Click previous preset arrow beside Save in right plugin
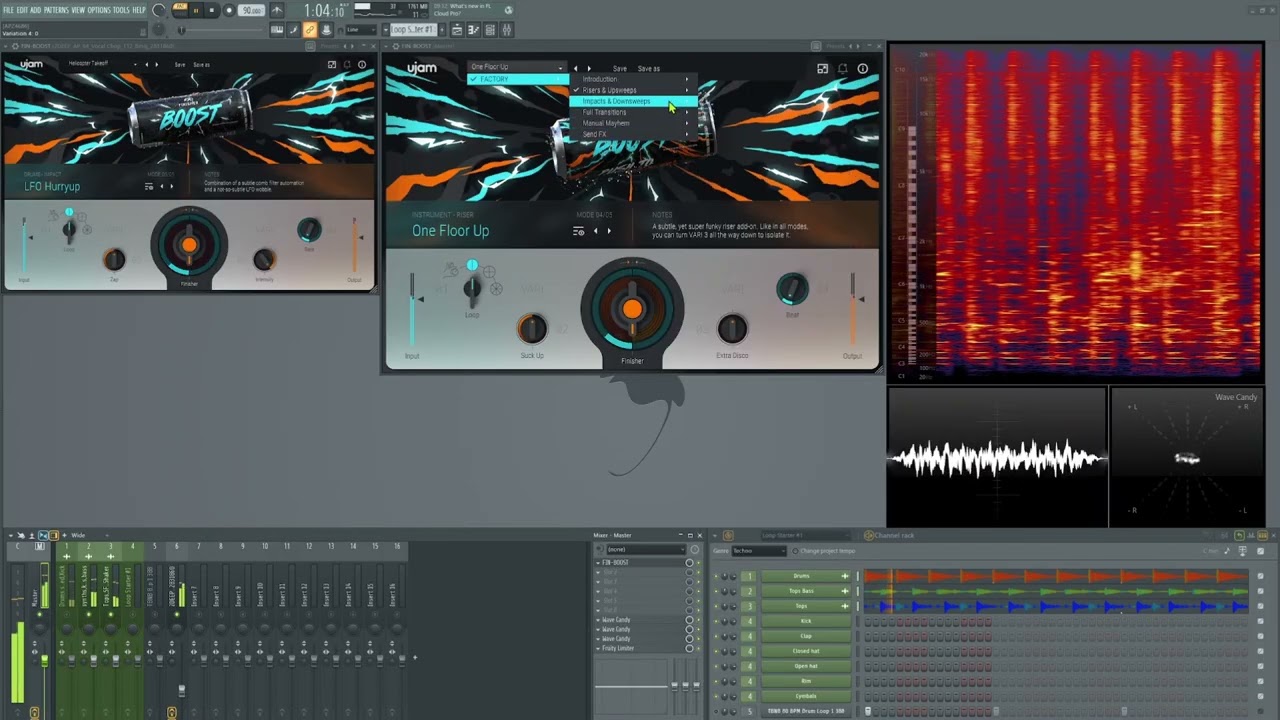 (x=576, y=68)
